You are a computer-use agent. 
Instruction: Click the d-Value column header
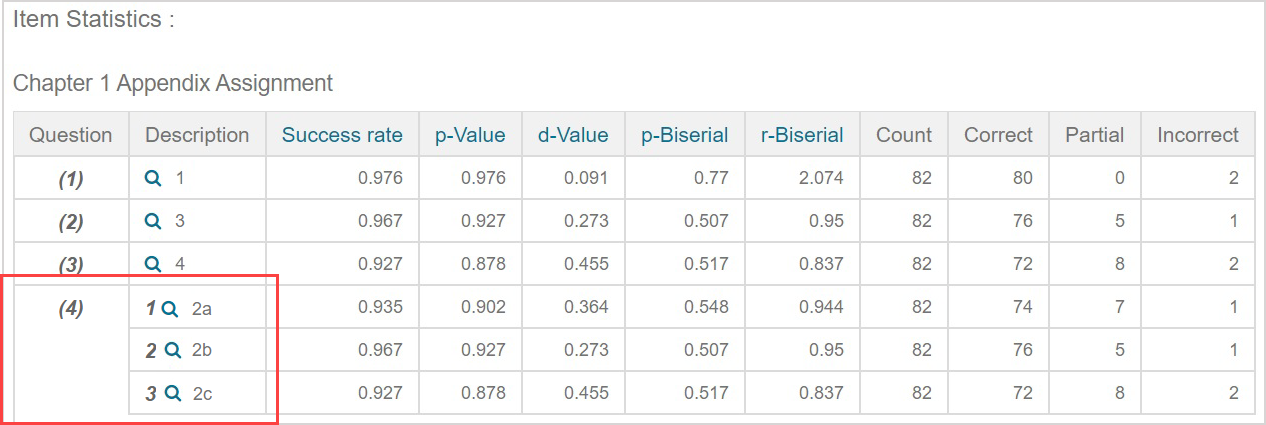tap(573, 135)
